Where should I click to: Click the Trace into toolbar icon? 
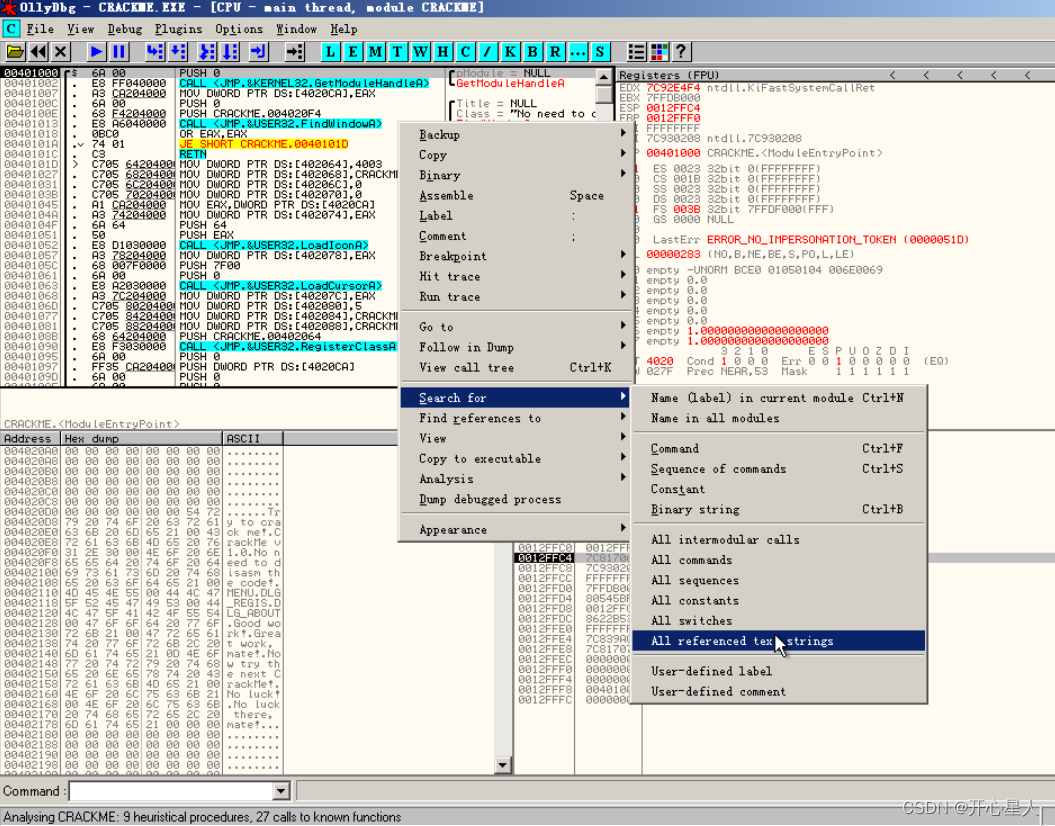(x=207, y=52)
